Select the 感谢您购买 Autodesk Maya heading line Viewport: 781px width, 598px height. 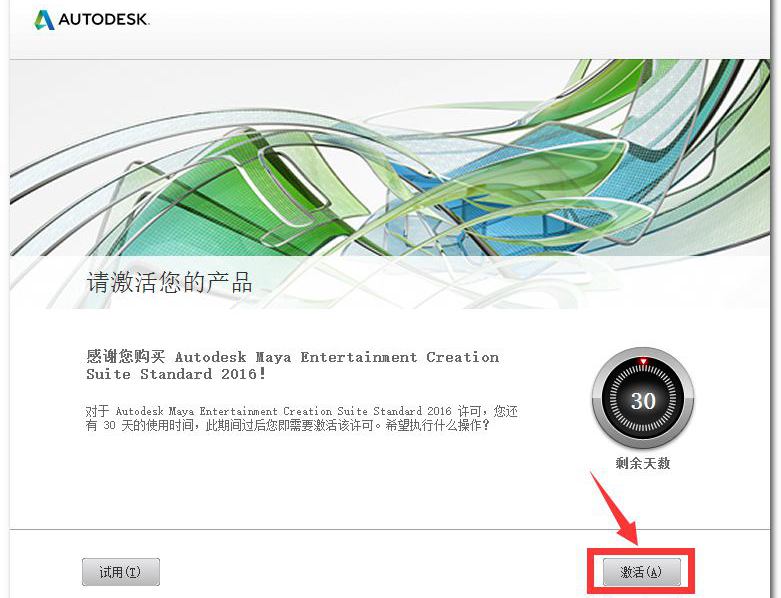pyautogui.click(x=292, y=357)
